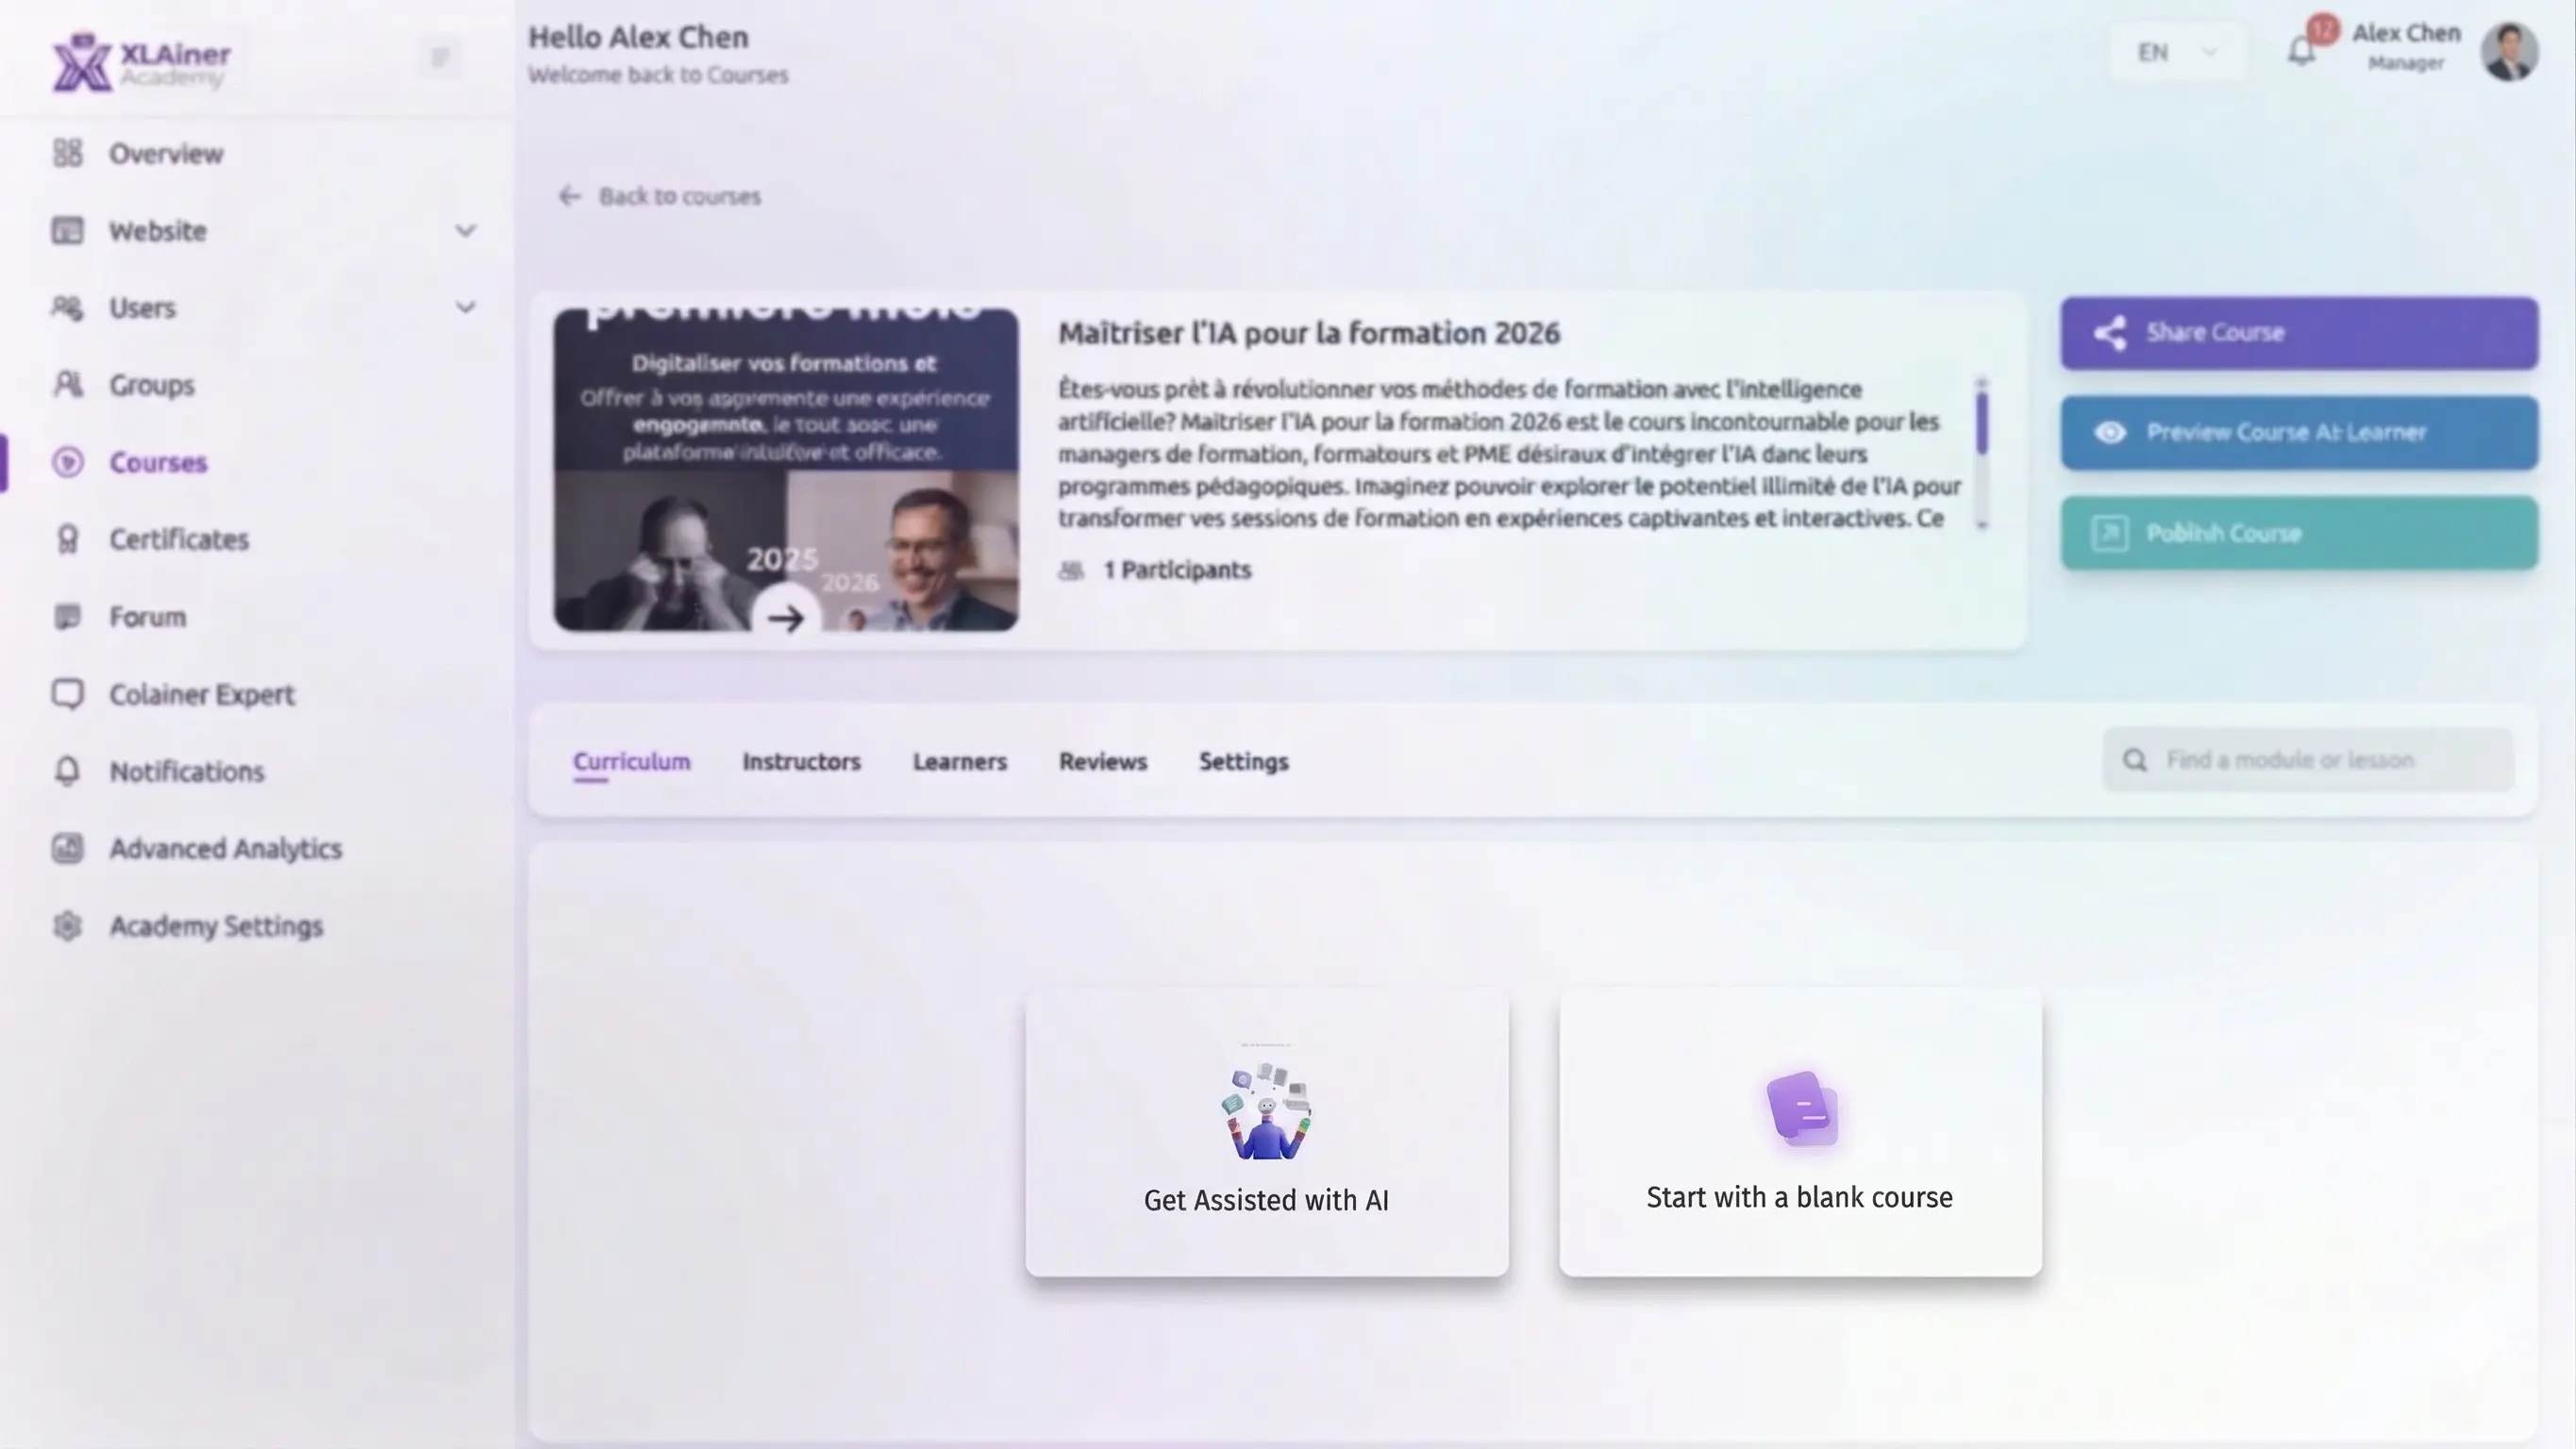Click the Advanced Analytics icon
This screenshot has width=2576, height=1449.
[x=67, y=848]
